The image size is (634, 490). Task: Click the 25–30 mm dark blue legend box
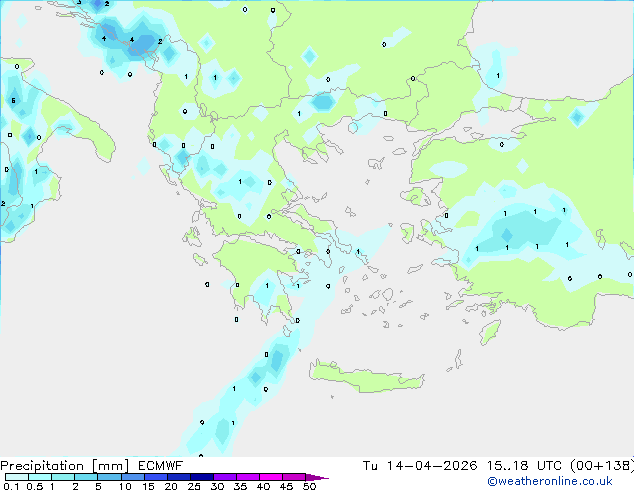tap(202, 477)
